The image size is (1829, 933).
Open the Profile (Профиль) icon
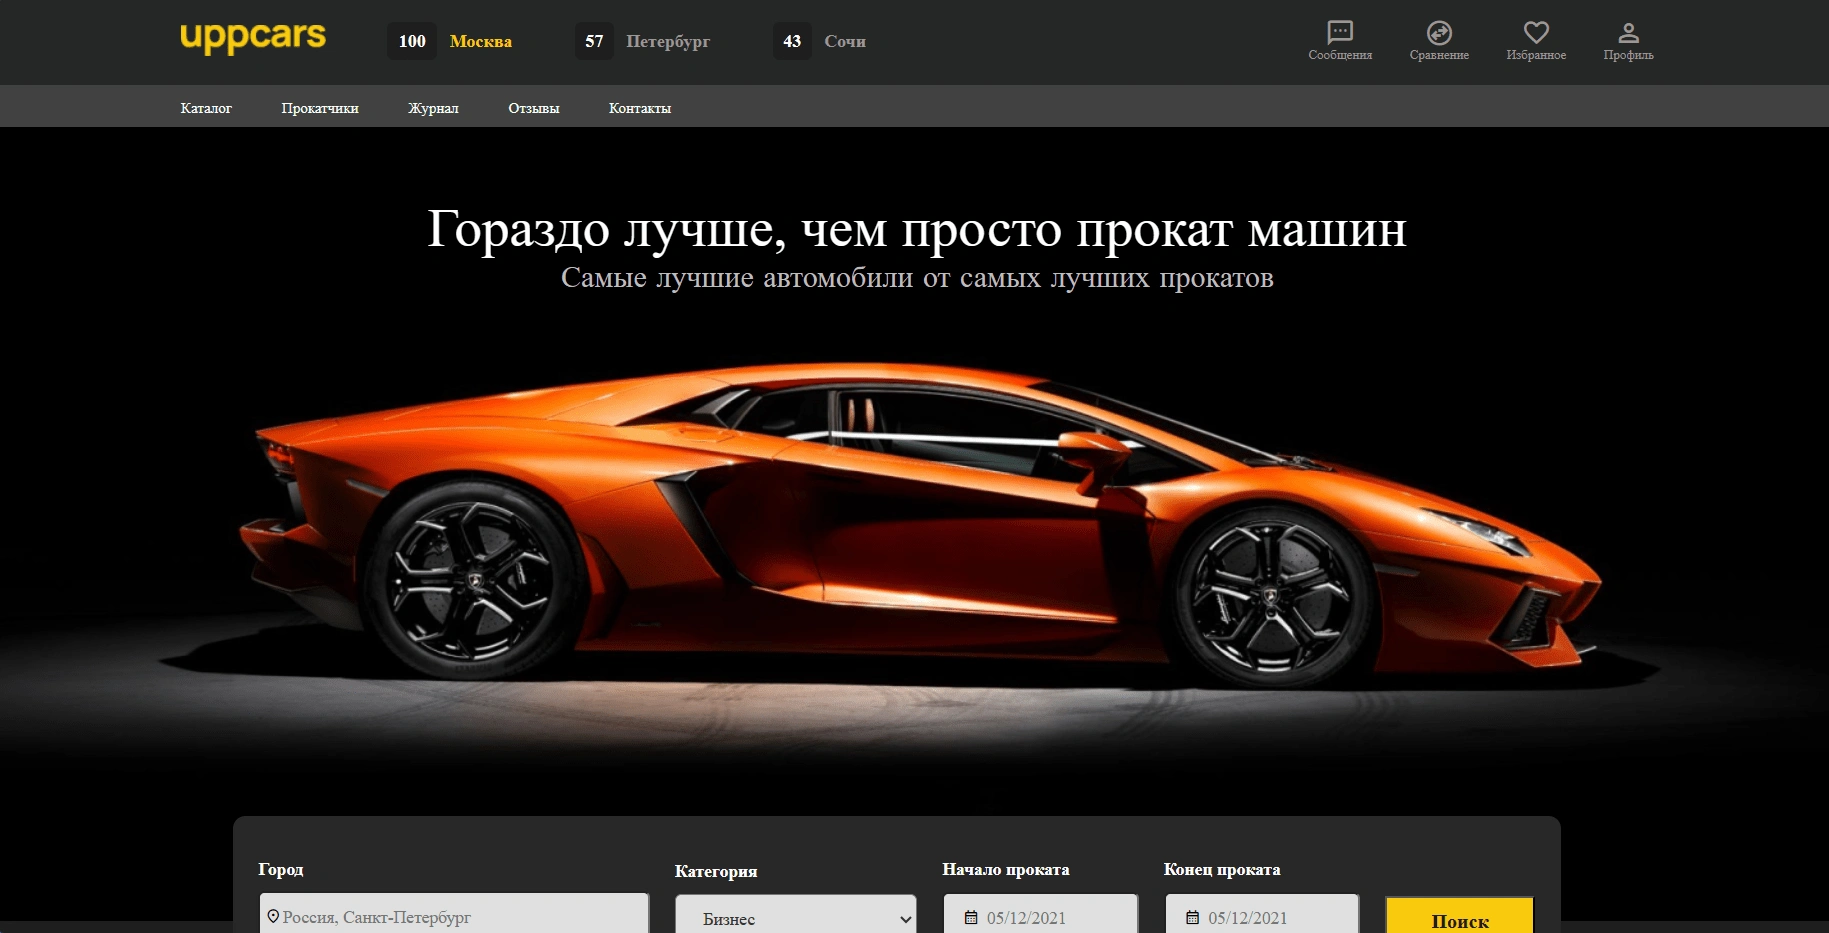[1628, 41]
